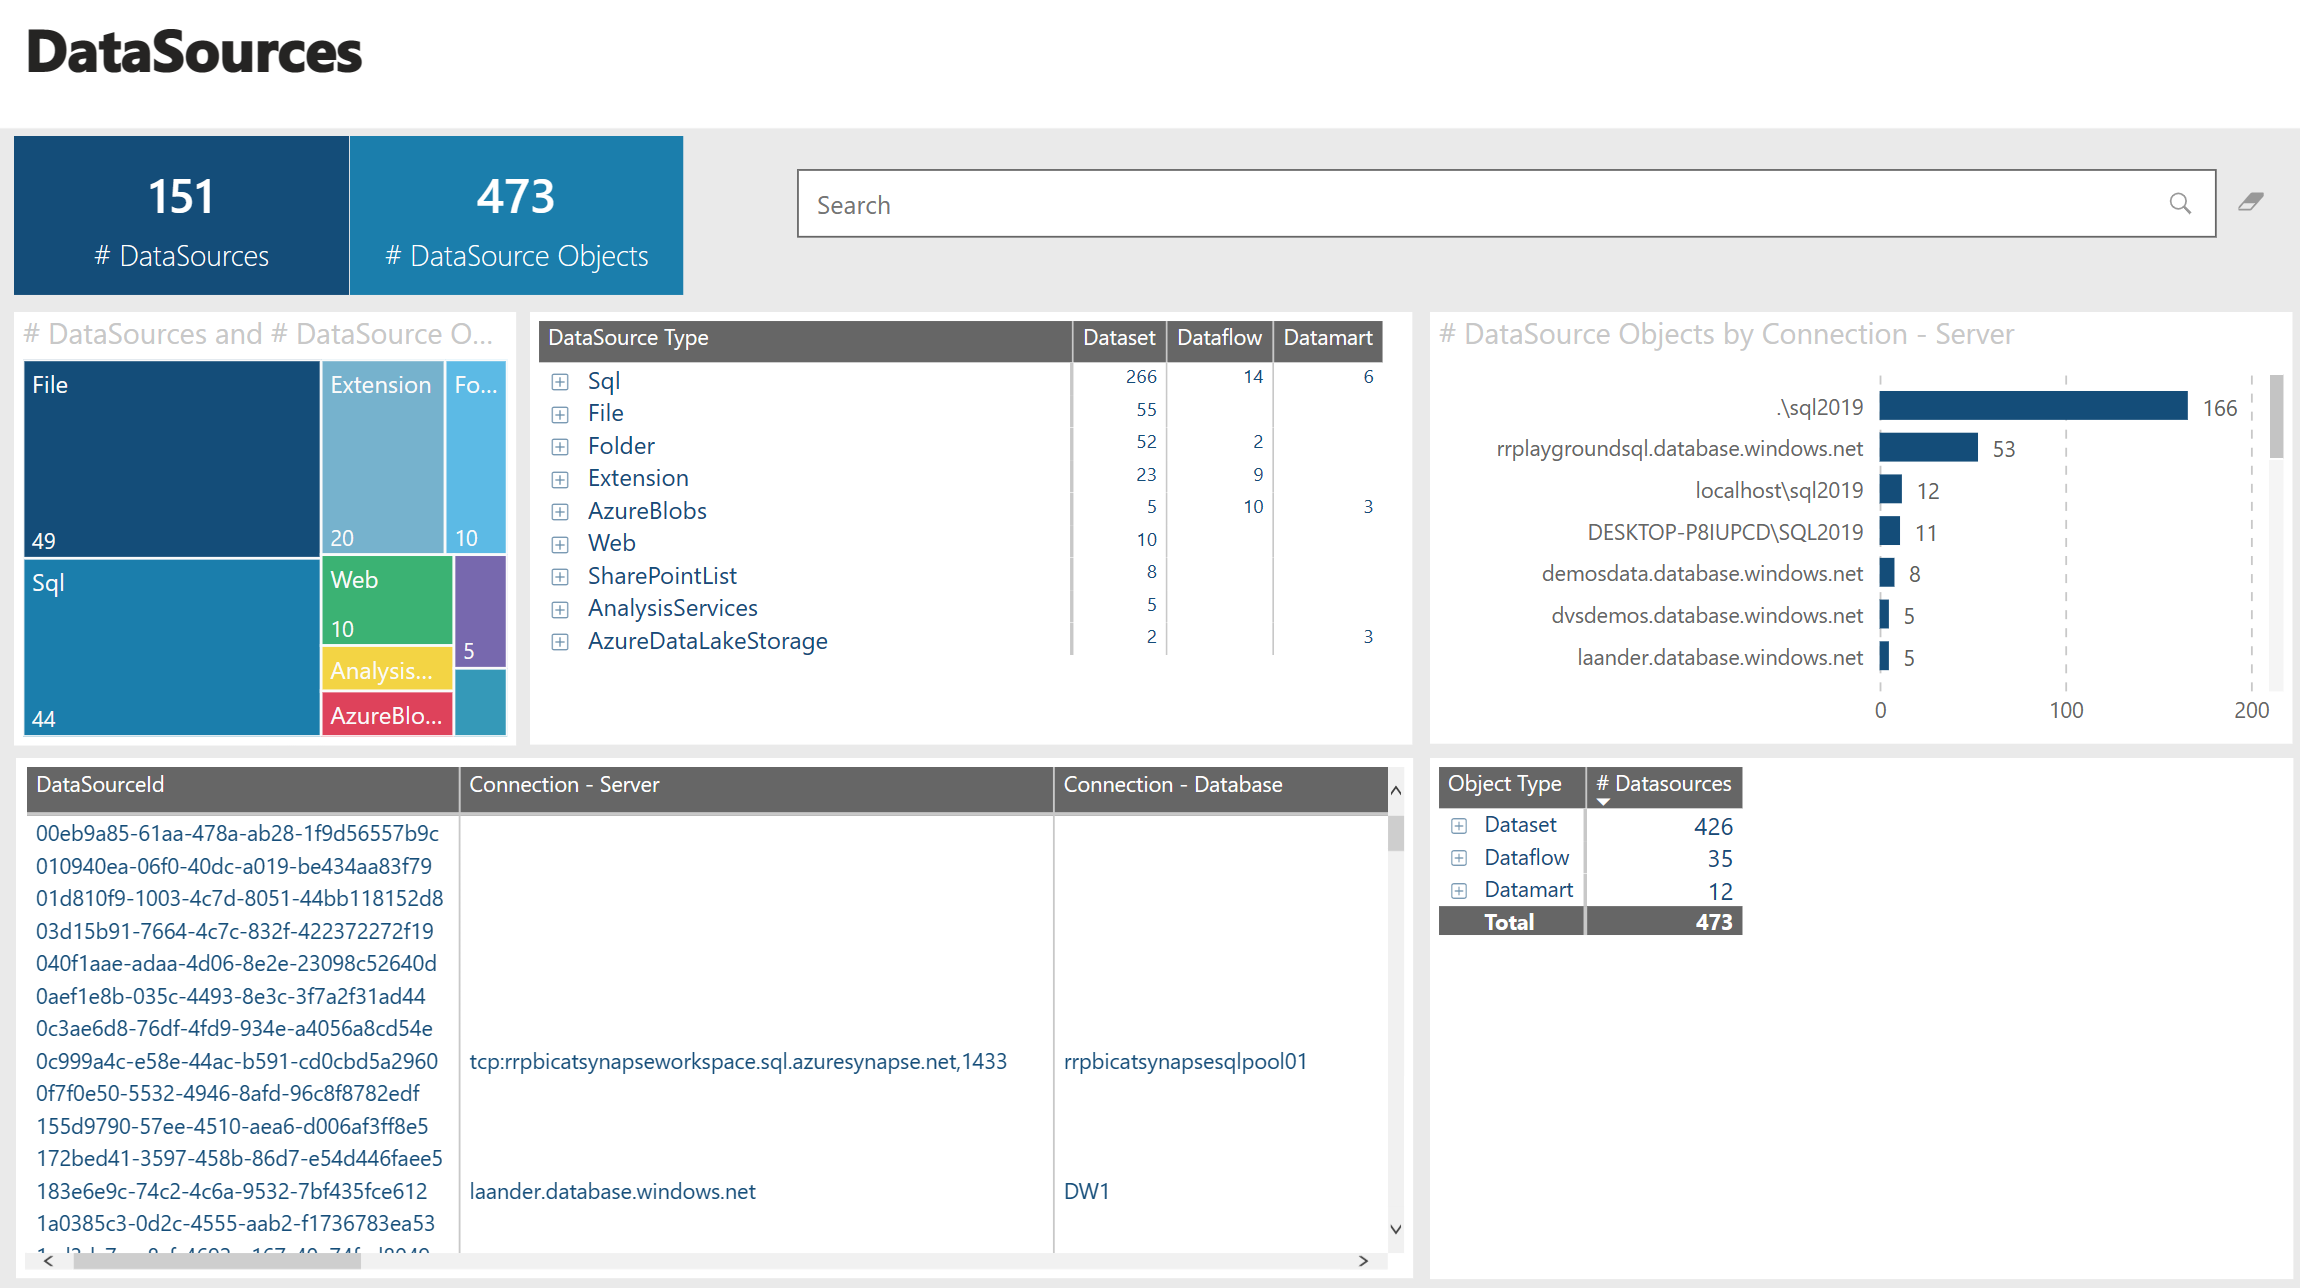Expand the AzureBlobs row plus icon

click(560, 512)
